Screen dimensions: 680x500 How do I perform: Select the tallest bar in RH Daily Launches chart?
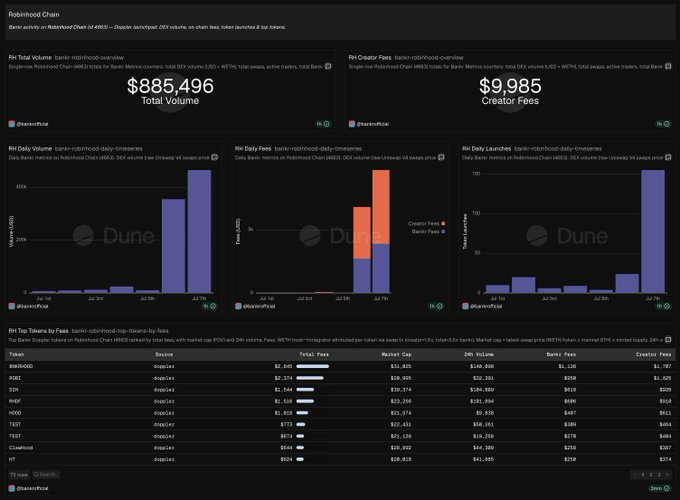click(x=653, y=231)
